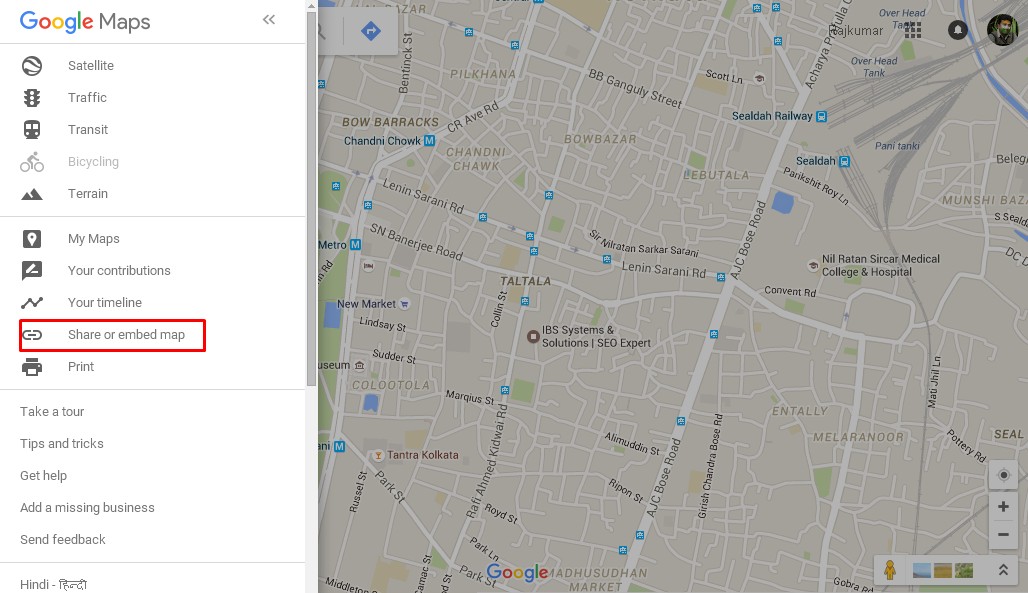Open Your timeline
This screenshot has width=1028, height=593.
(105, 302)
